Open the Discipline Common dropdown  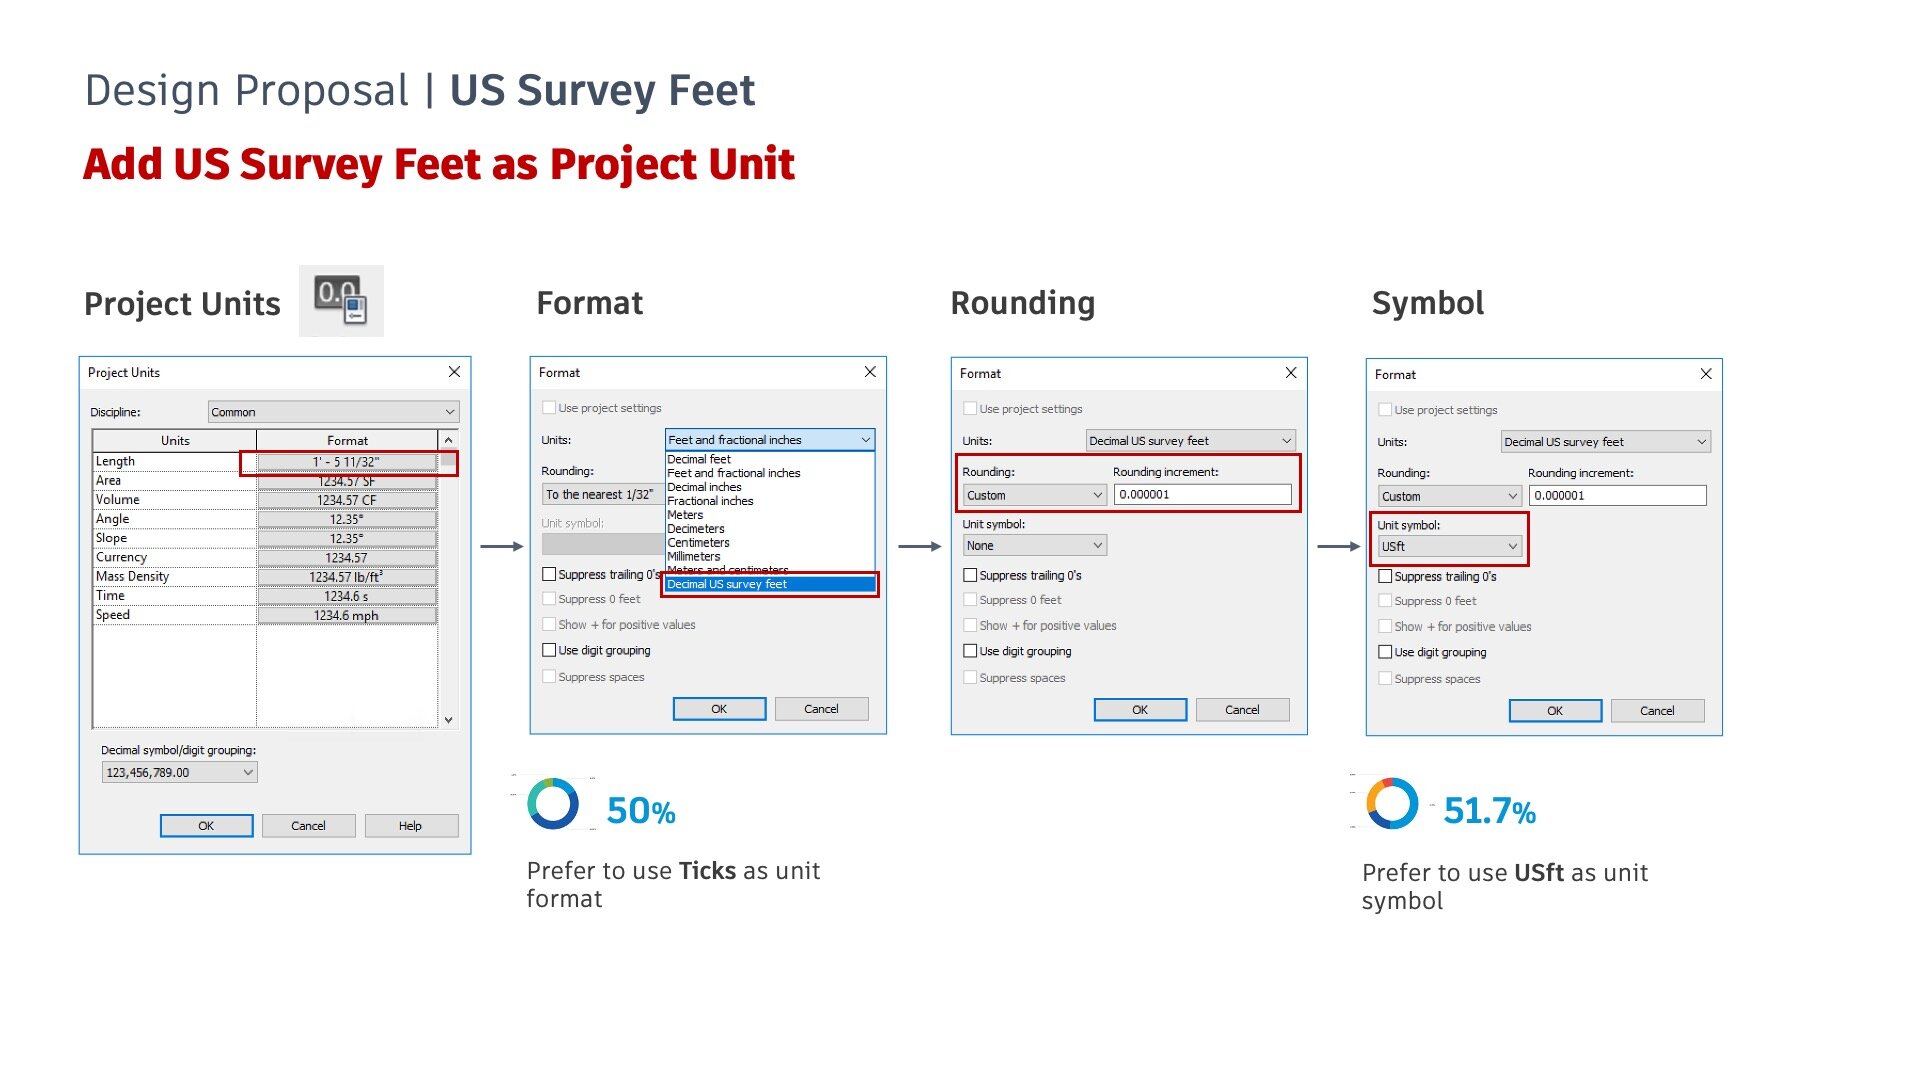333,412
